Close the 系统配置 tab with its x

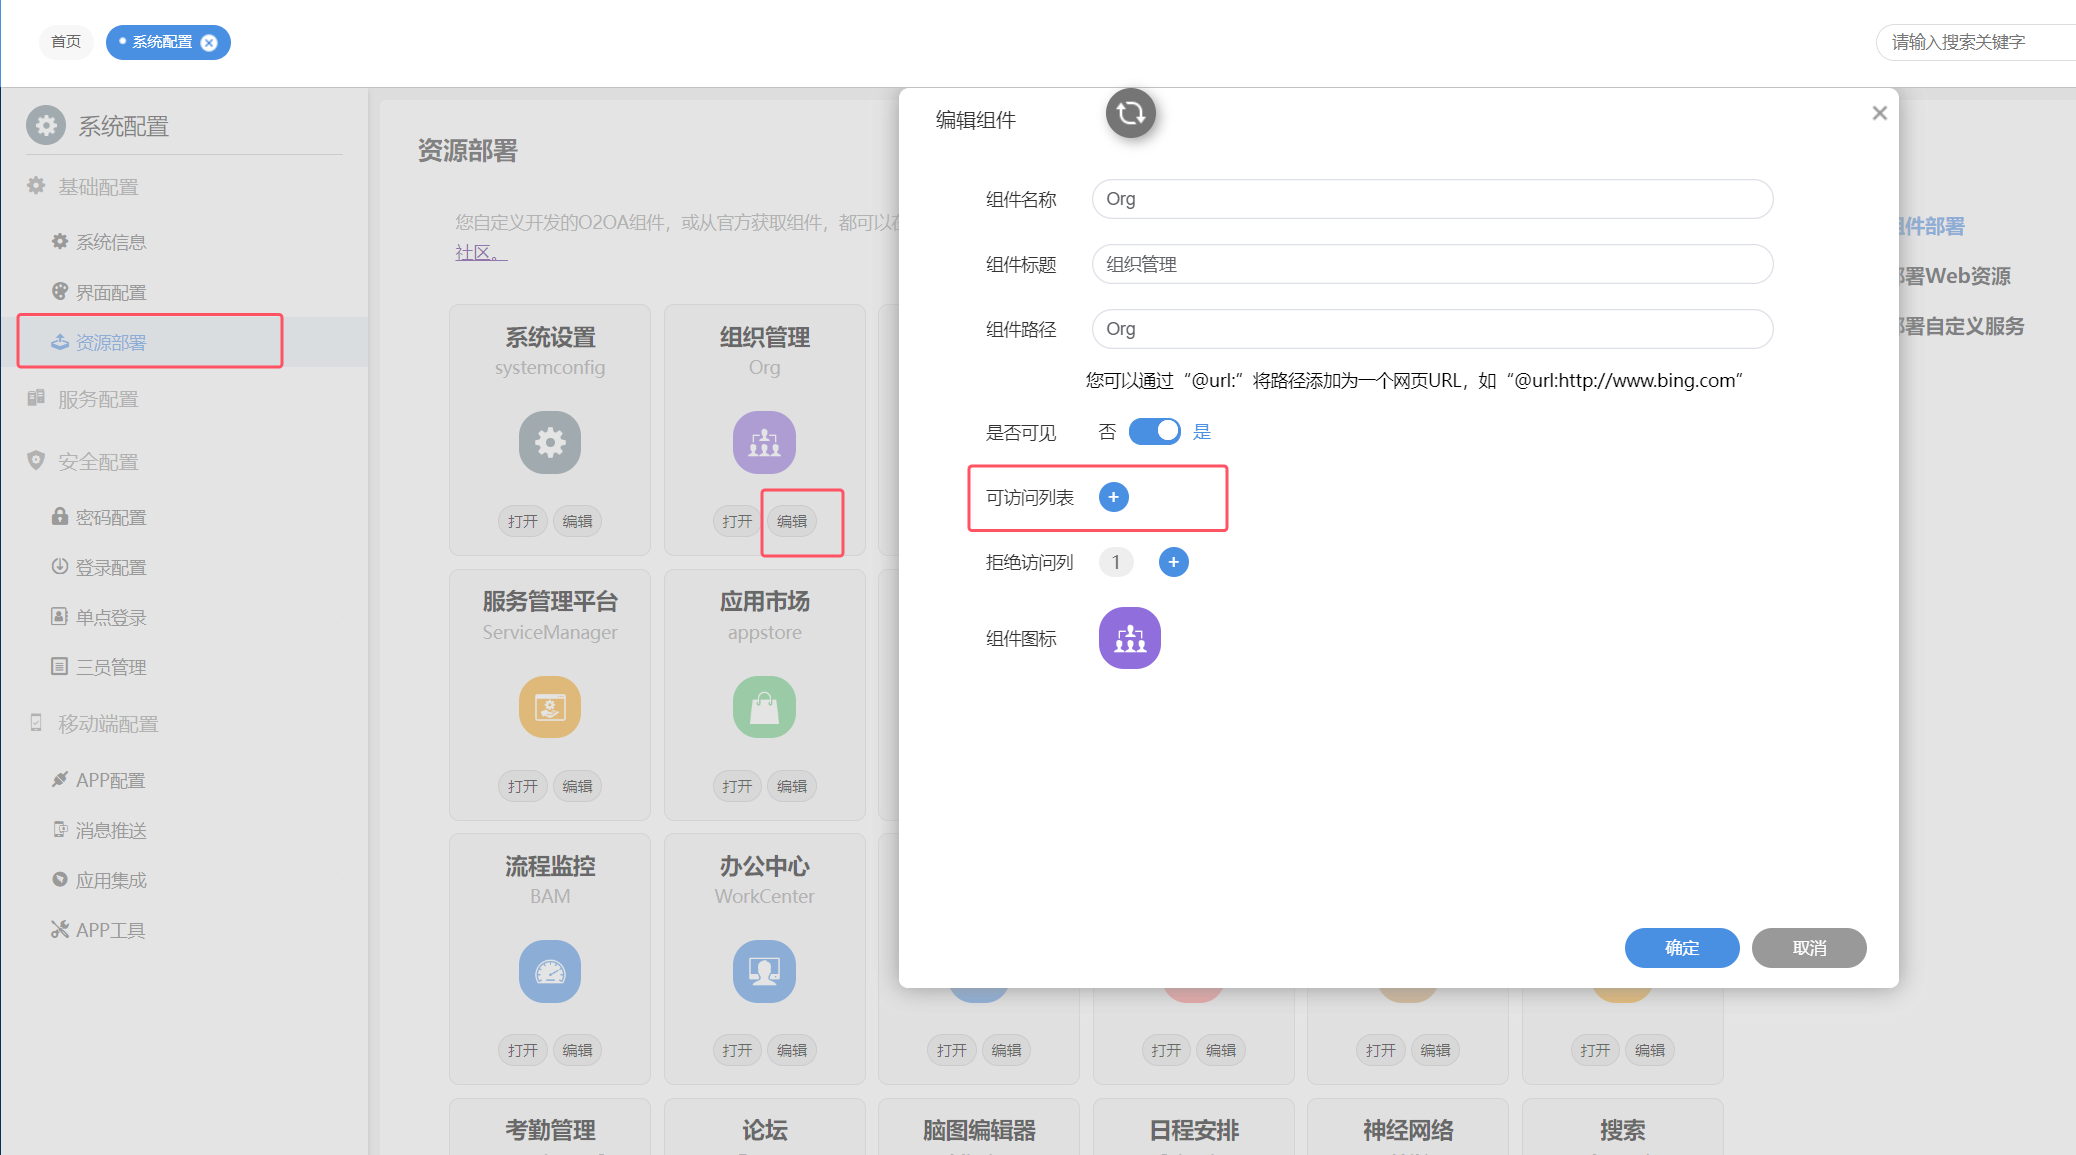coord(209,42)
